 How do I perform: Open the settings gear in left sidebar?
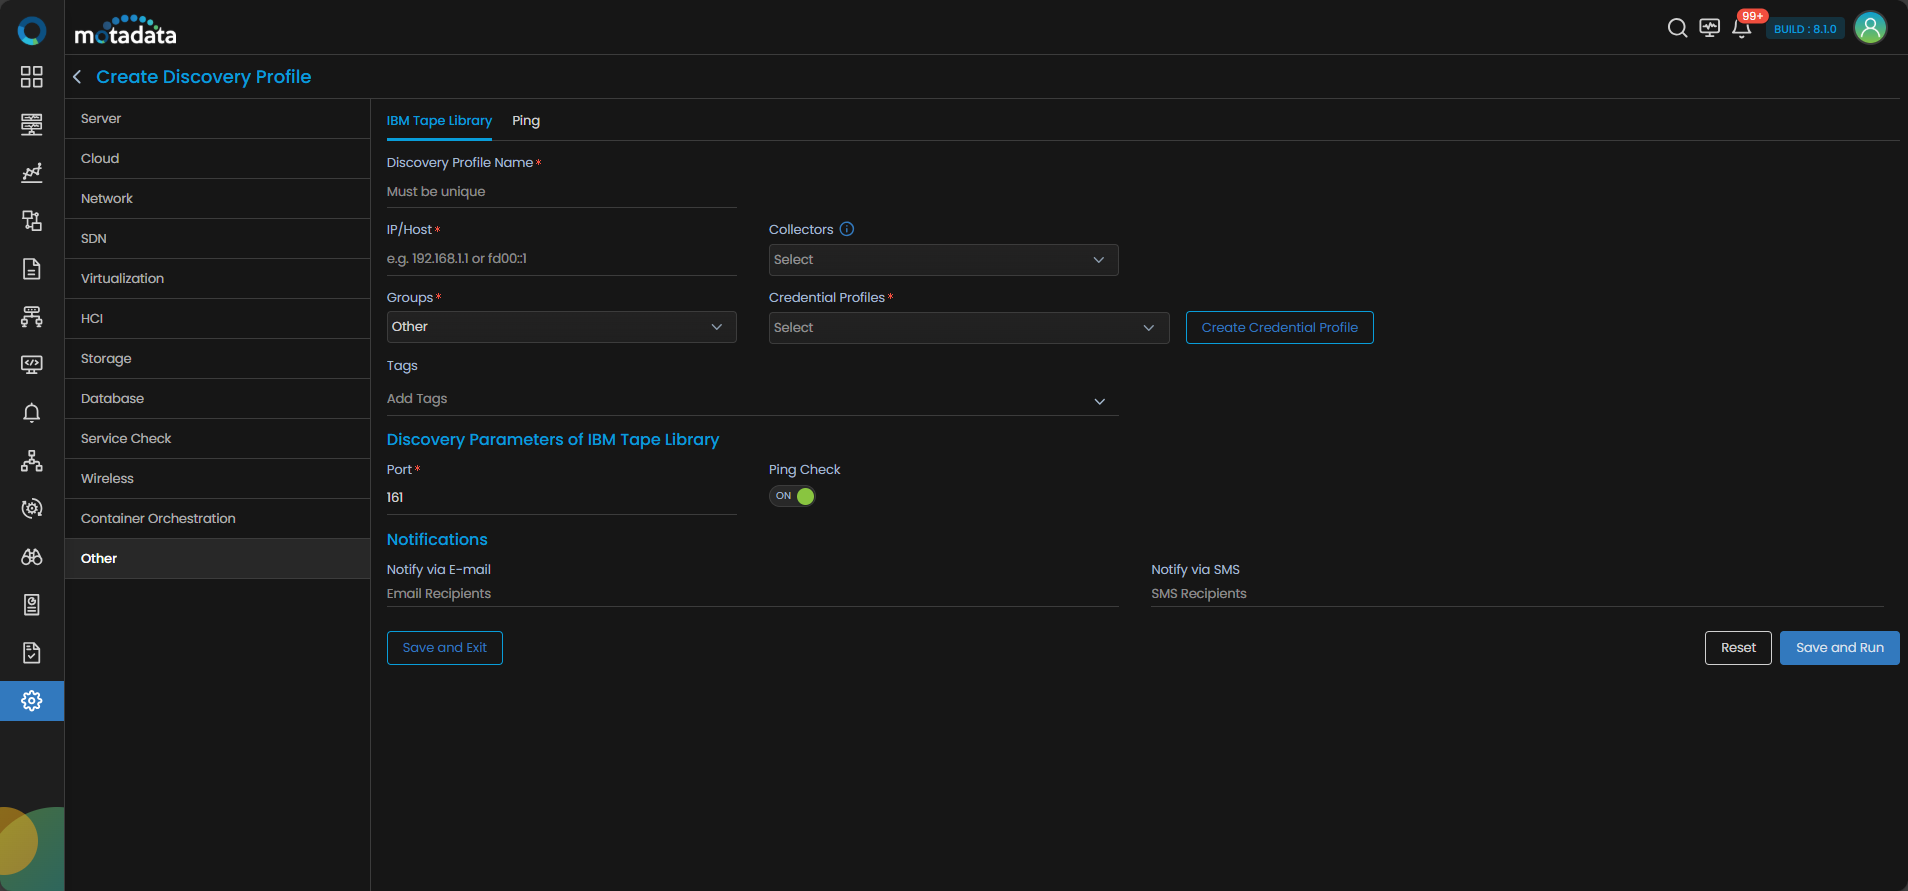[x=32, y=701]
